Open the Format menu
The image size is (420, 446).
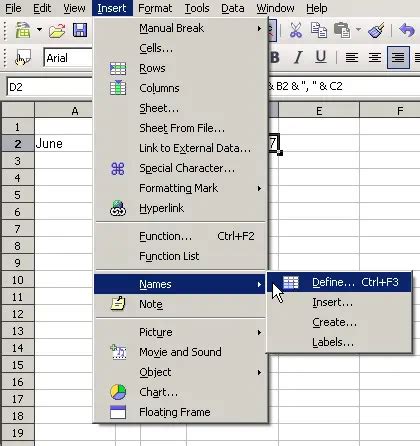(x=155, y=8)
